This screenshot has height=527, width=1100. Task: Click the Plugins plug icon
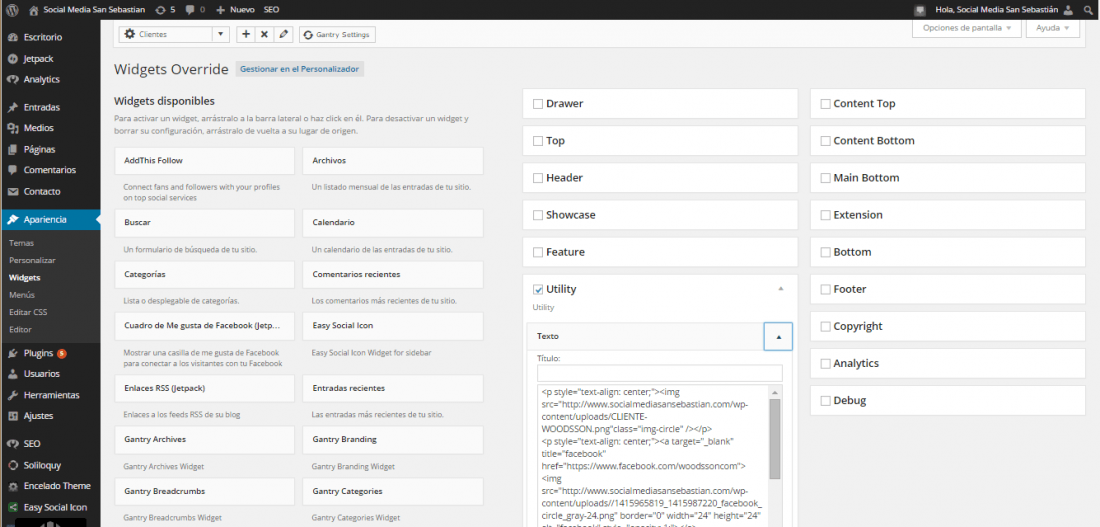[x=13, y=353]
